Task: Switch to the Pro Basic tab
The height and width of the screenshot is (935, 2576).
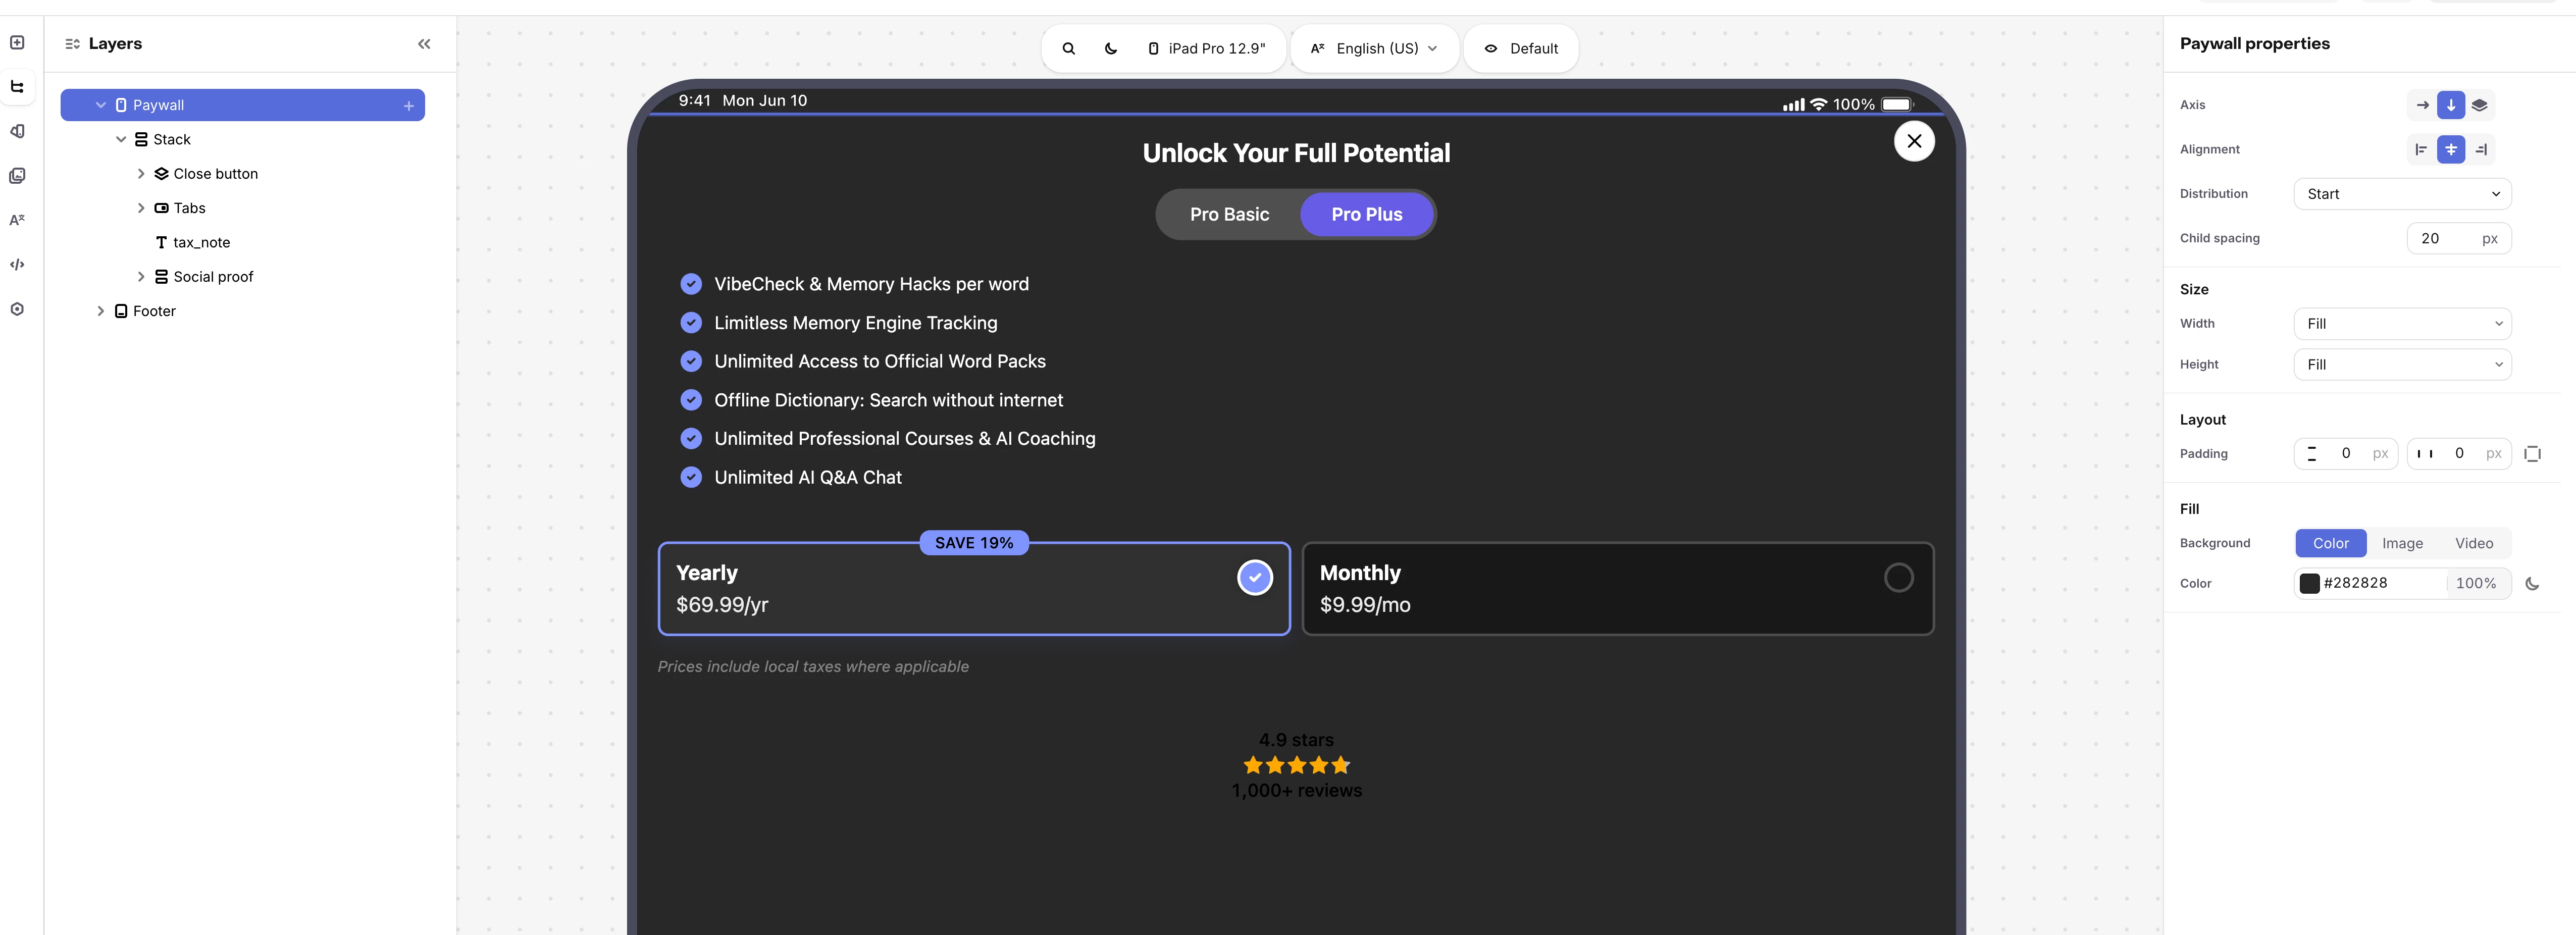Action: pos(1228,215)
